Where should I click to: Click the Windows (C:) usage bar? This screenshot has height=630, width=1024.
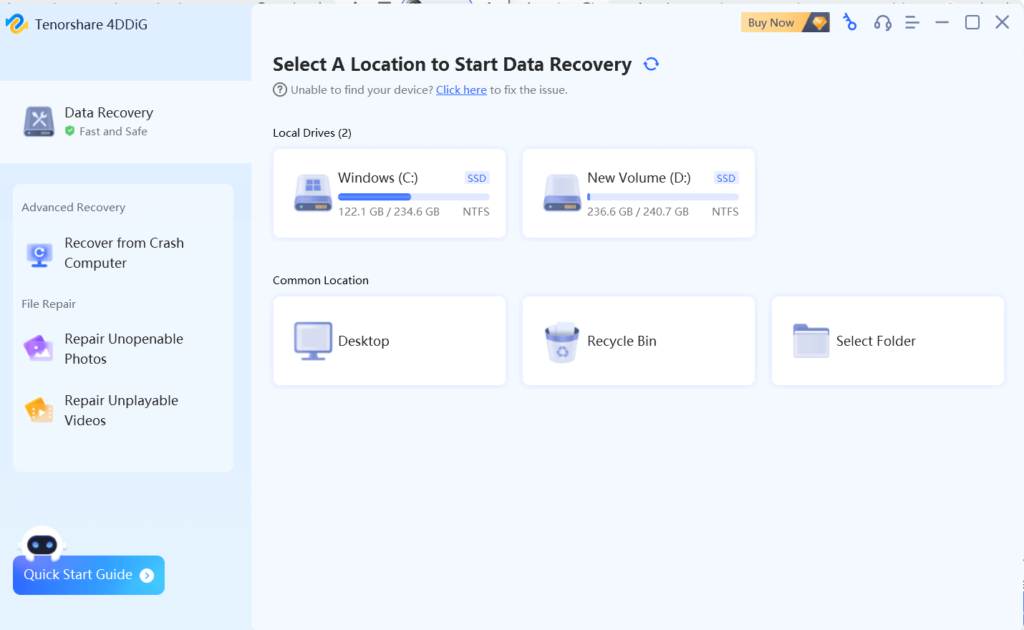(x=413, y=197)
